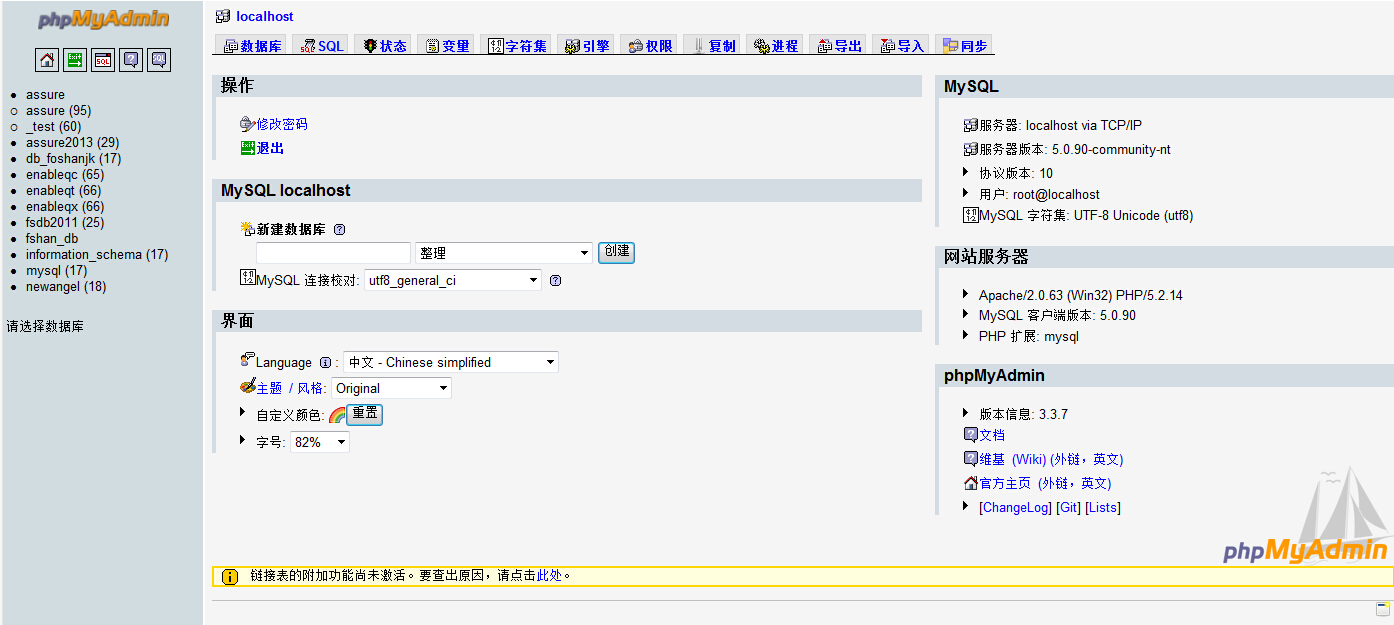The height and width of the screenshot is (625, 1394).
Task: Click the server icon beside the localhost heading
Action: [x=223, y=16]
